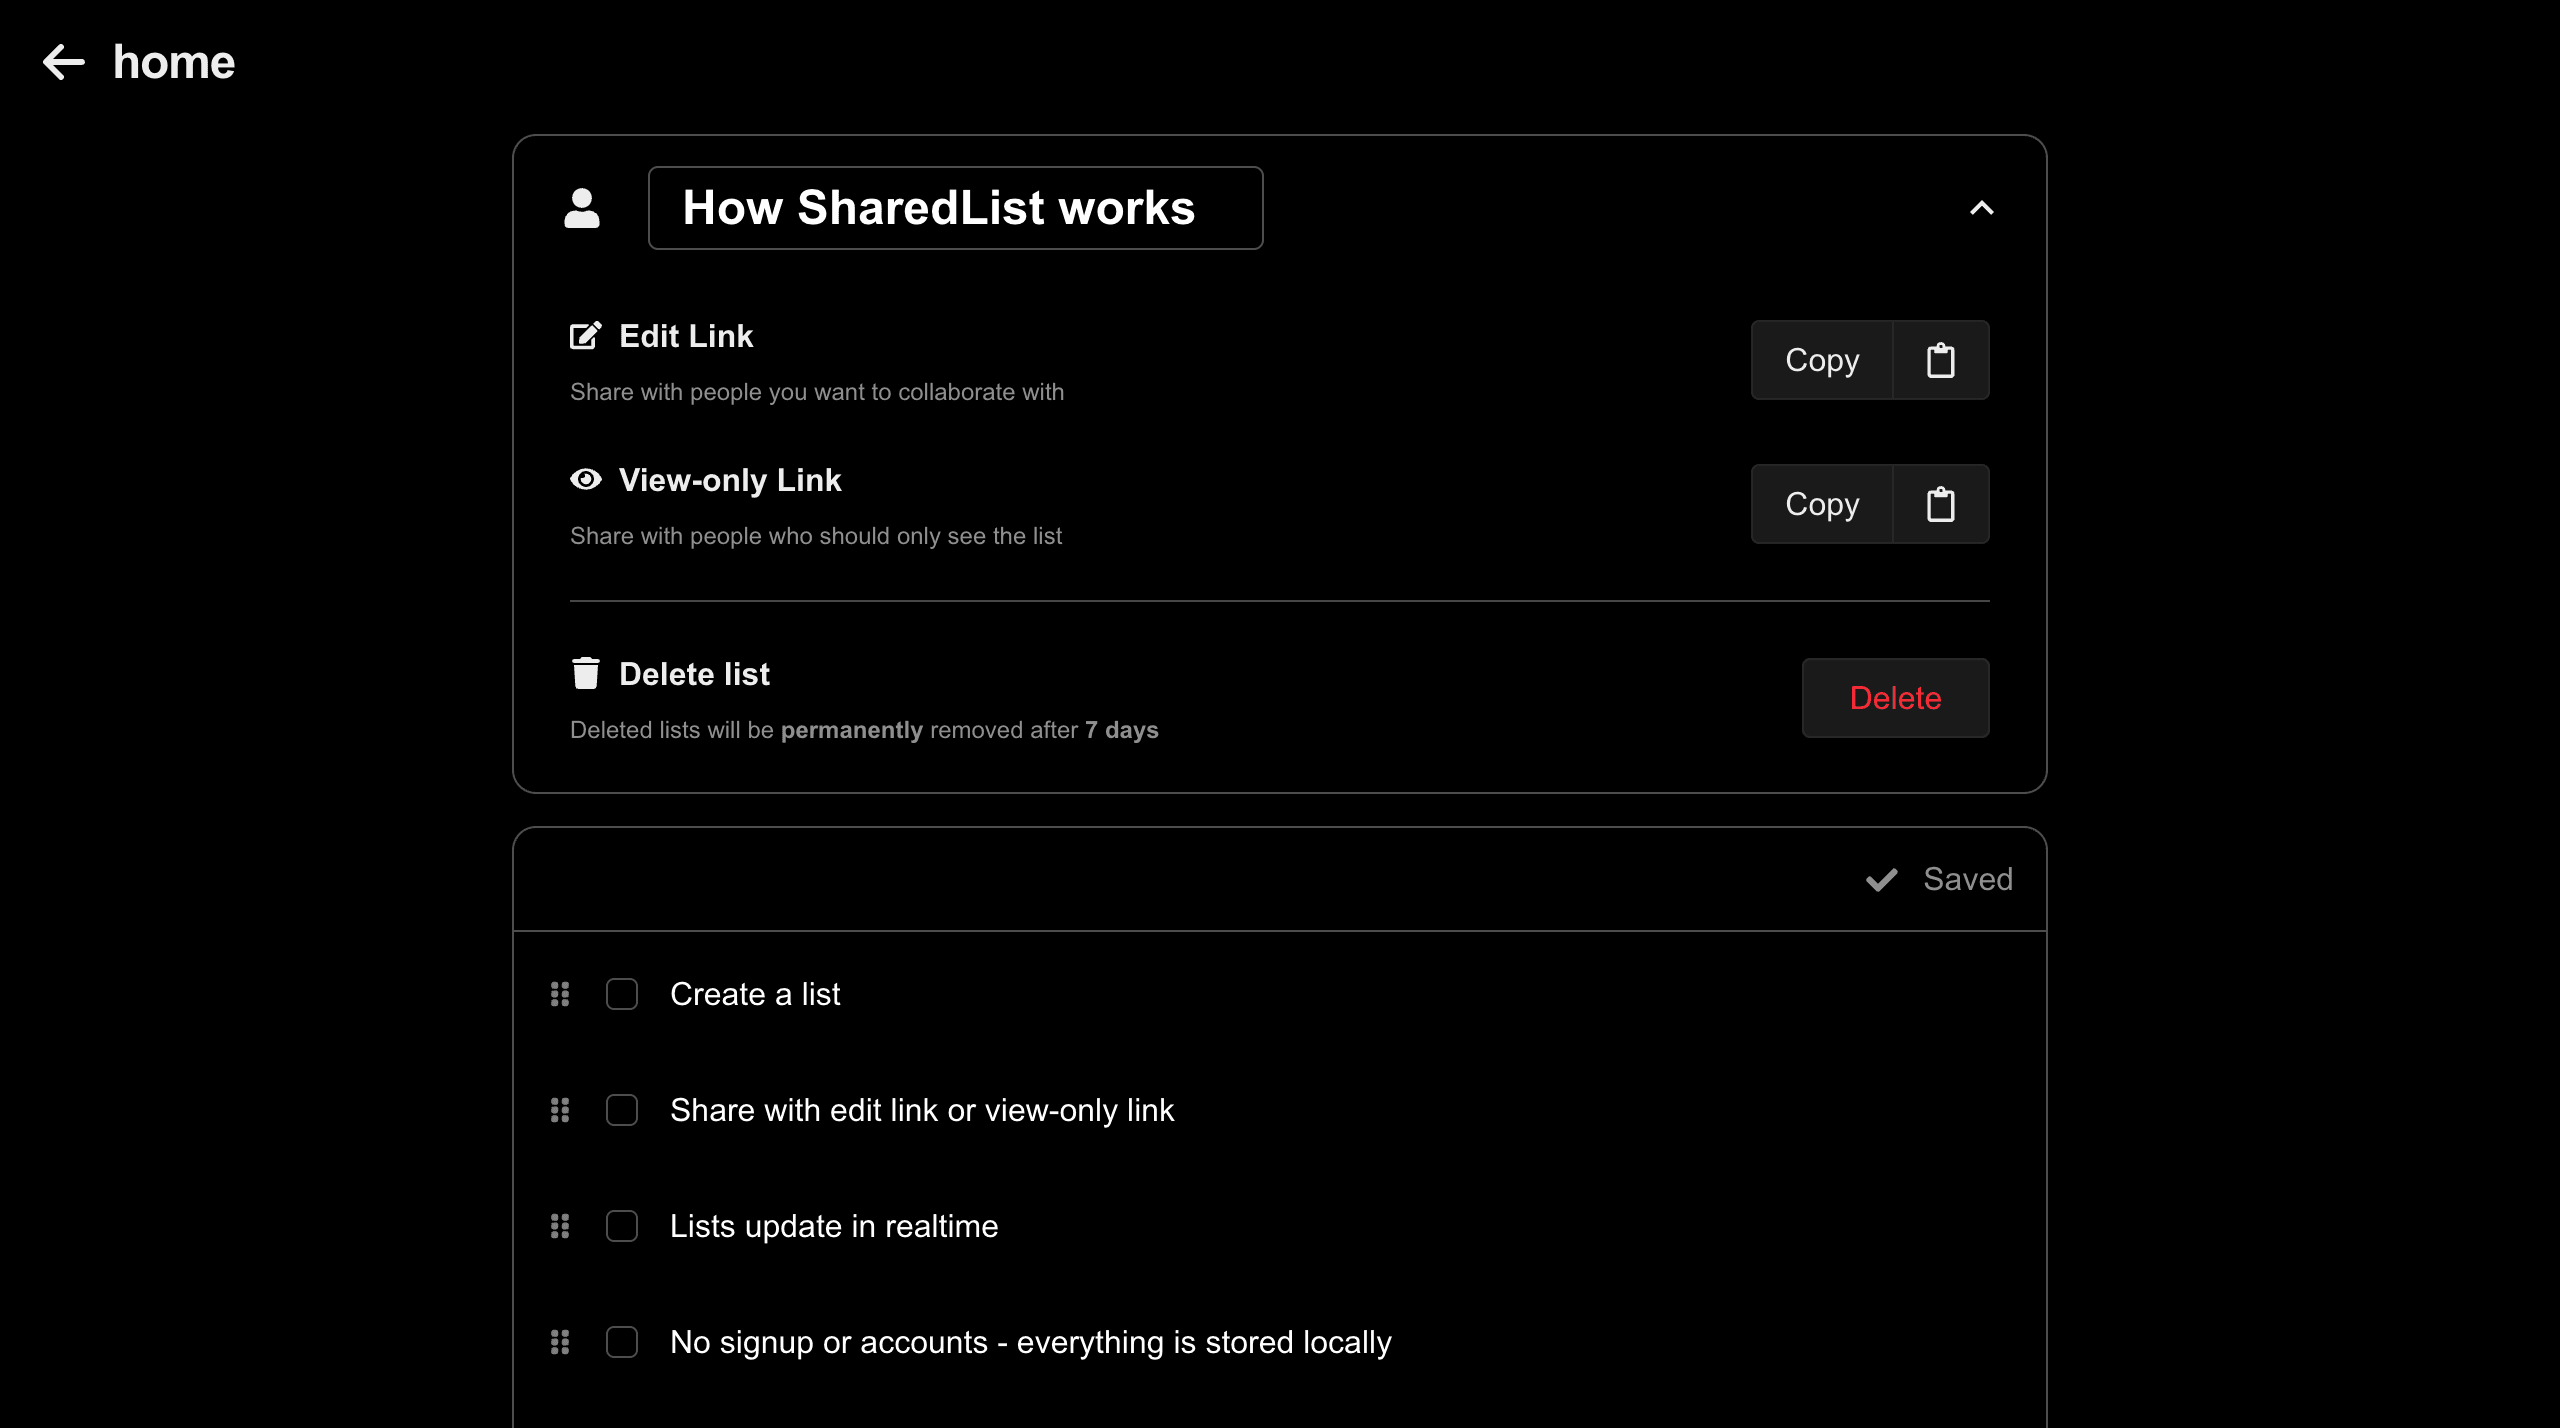
Task: Mark the No signup or accounts item complete
Action: click(622, 1341)
